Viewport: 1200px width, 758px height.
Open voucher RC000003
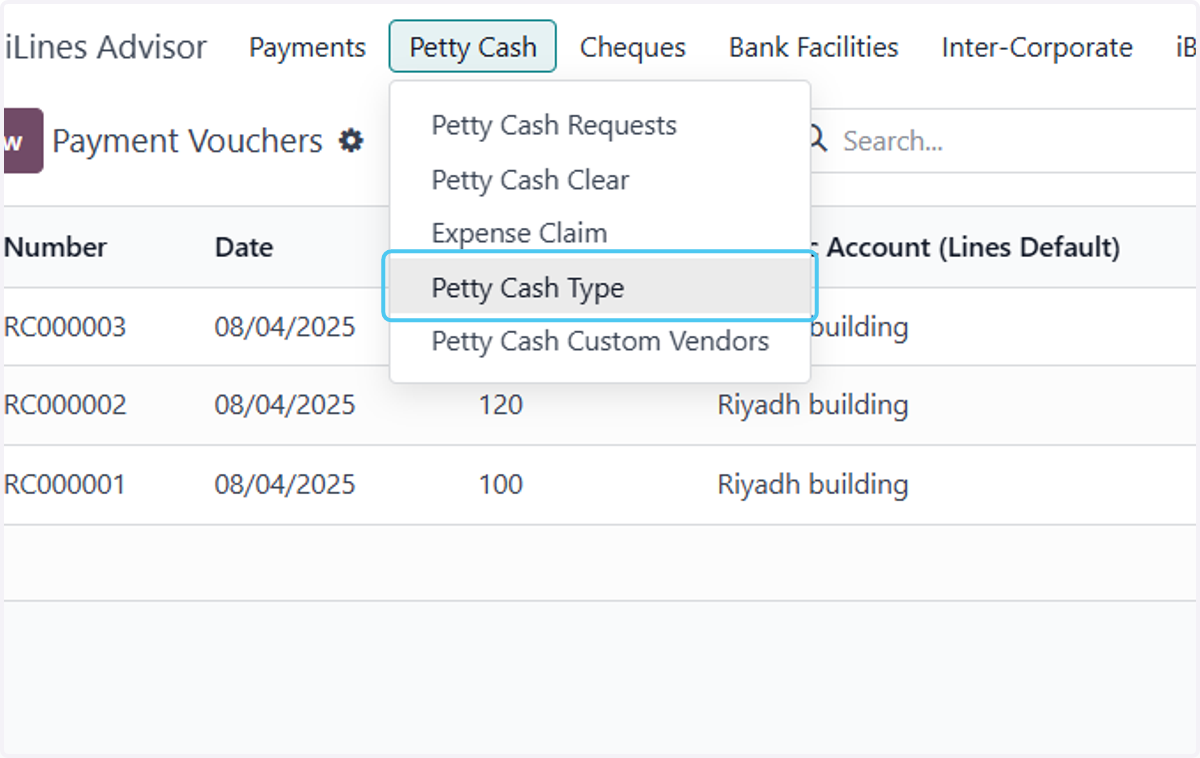pyautogui.click(x=65, y=327)
